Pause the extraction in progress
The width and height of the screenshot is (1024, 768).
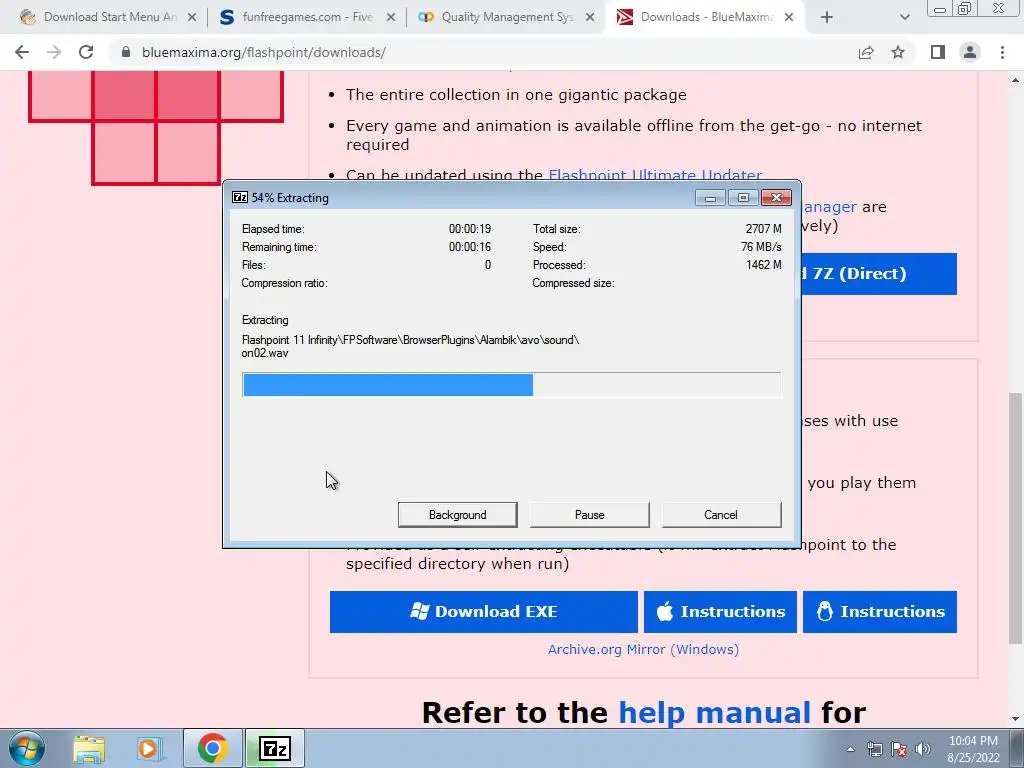589,515
